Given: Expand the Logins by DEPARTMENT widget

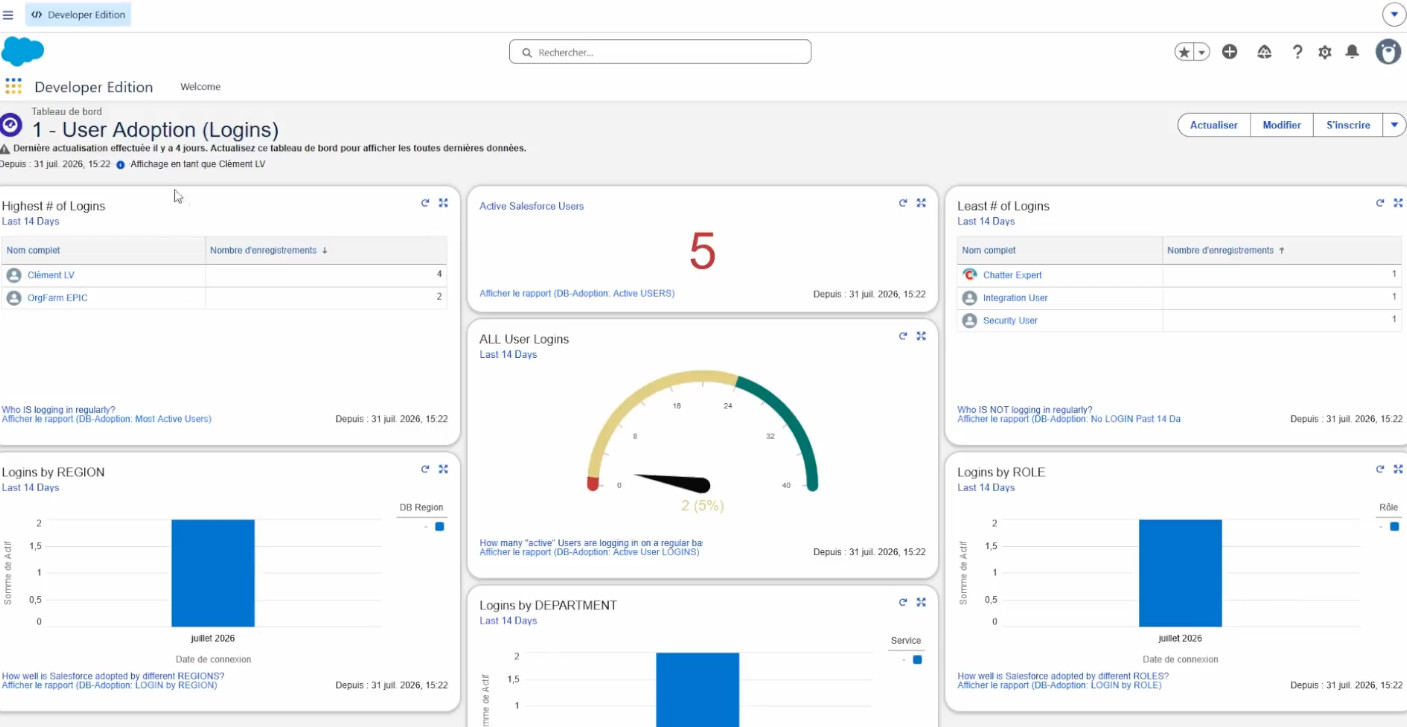Looking at the screenshot, I should pos(921,602).
